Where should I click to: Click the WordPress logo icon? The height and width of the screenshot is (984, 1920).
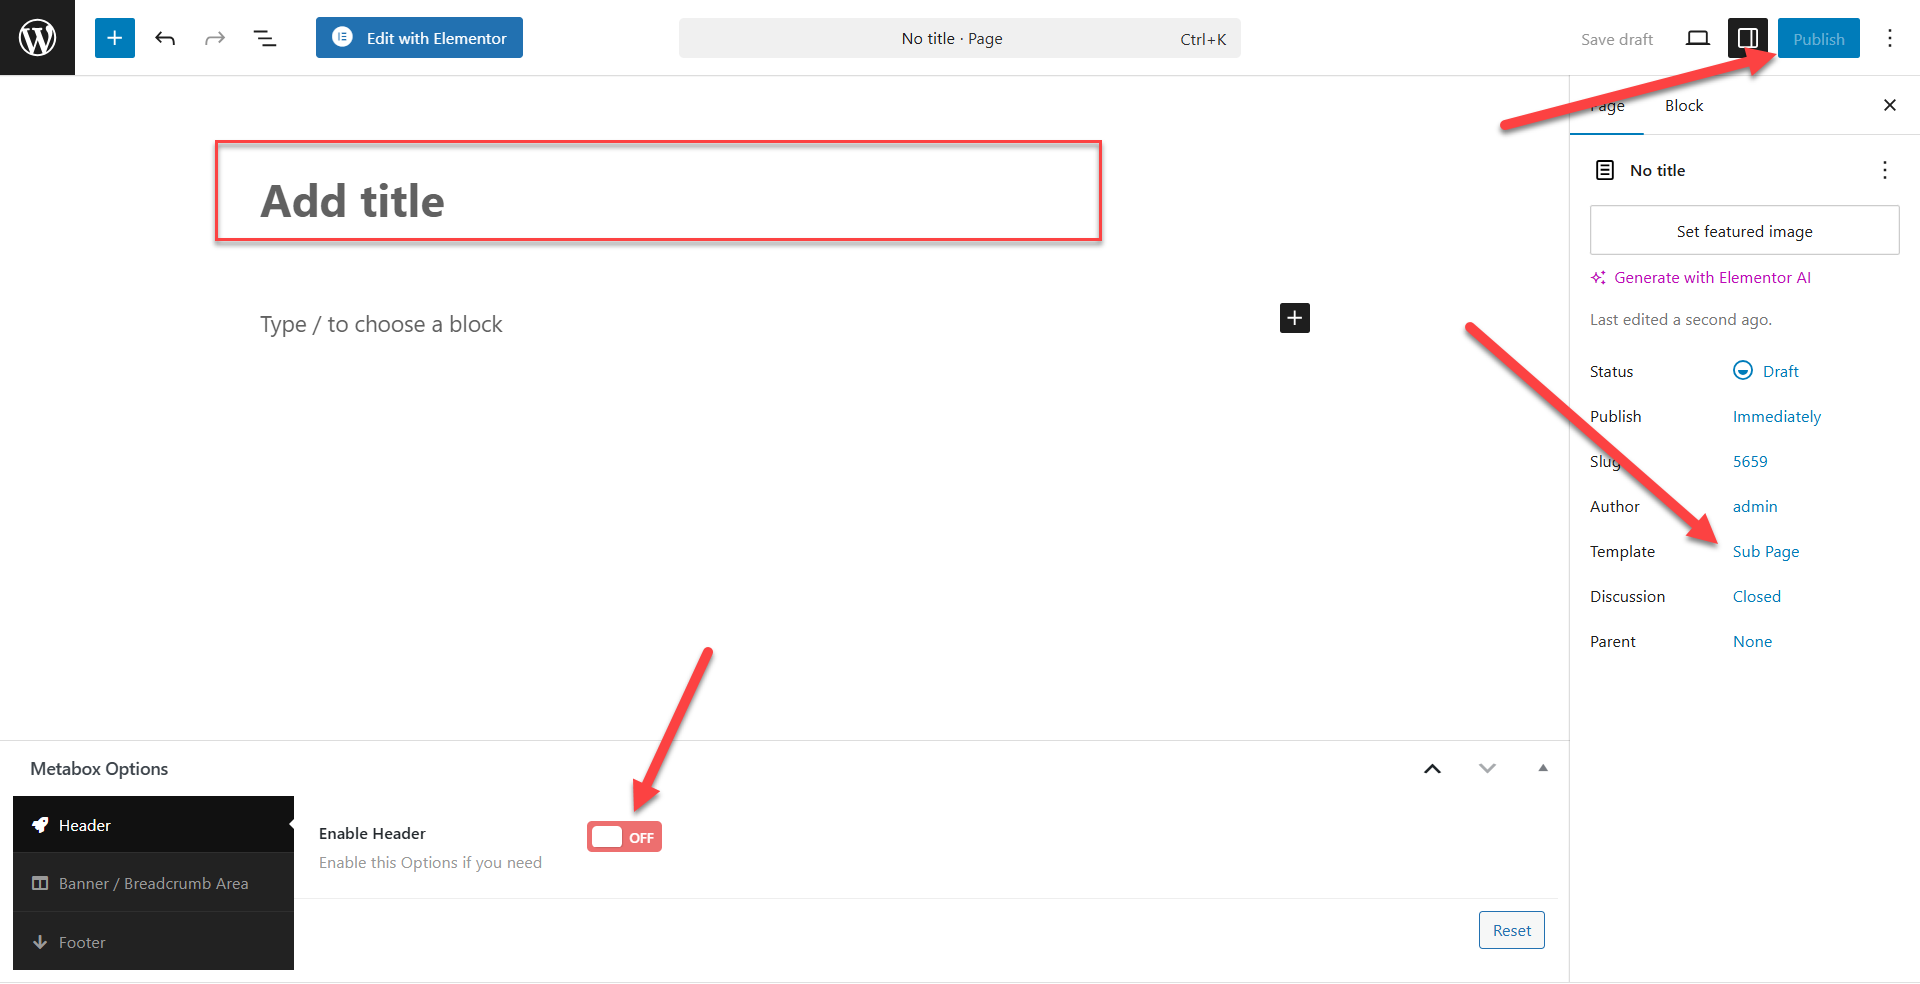37,38
